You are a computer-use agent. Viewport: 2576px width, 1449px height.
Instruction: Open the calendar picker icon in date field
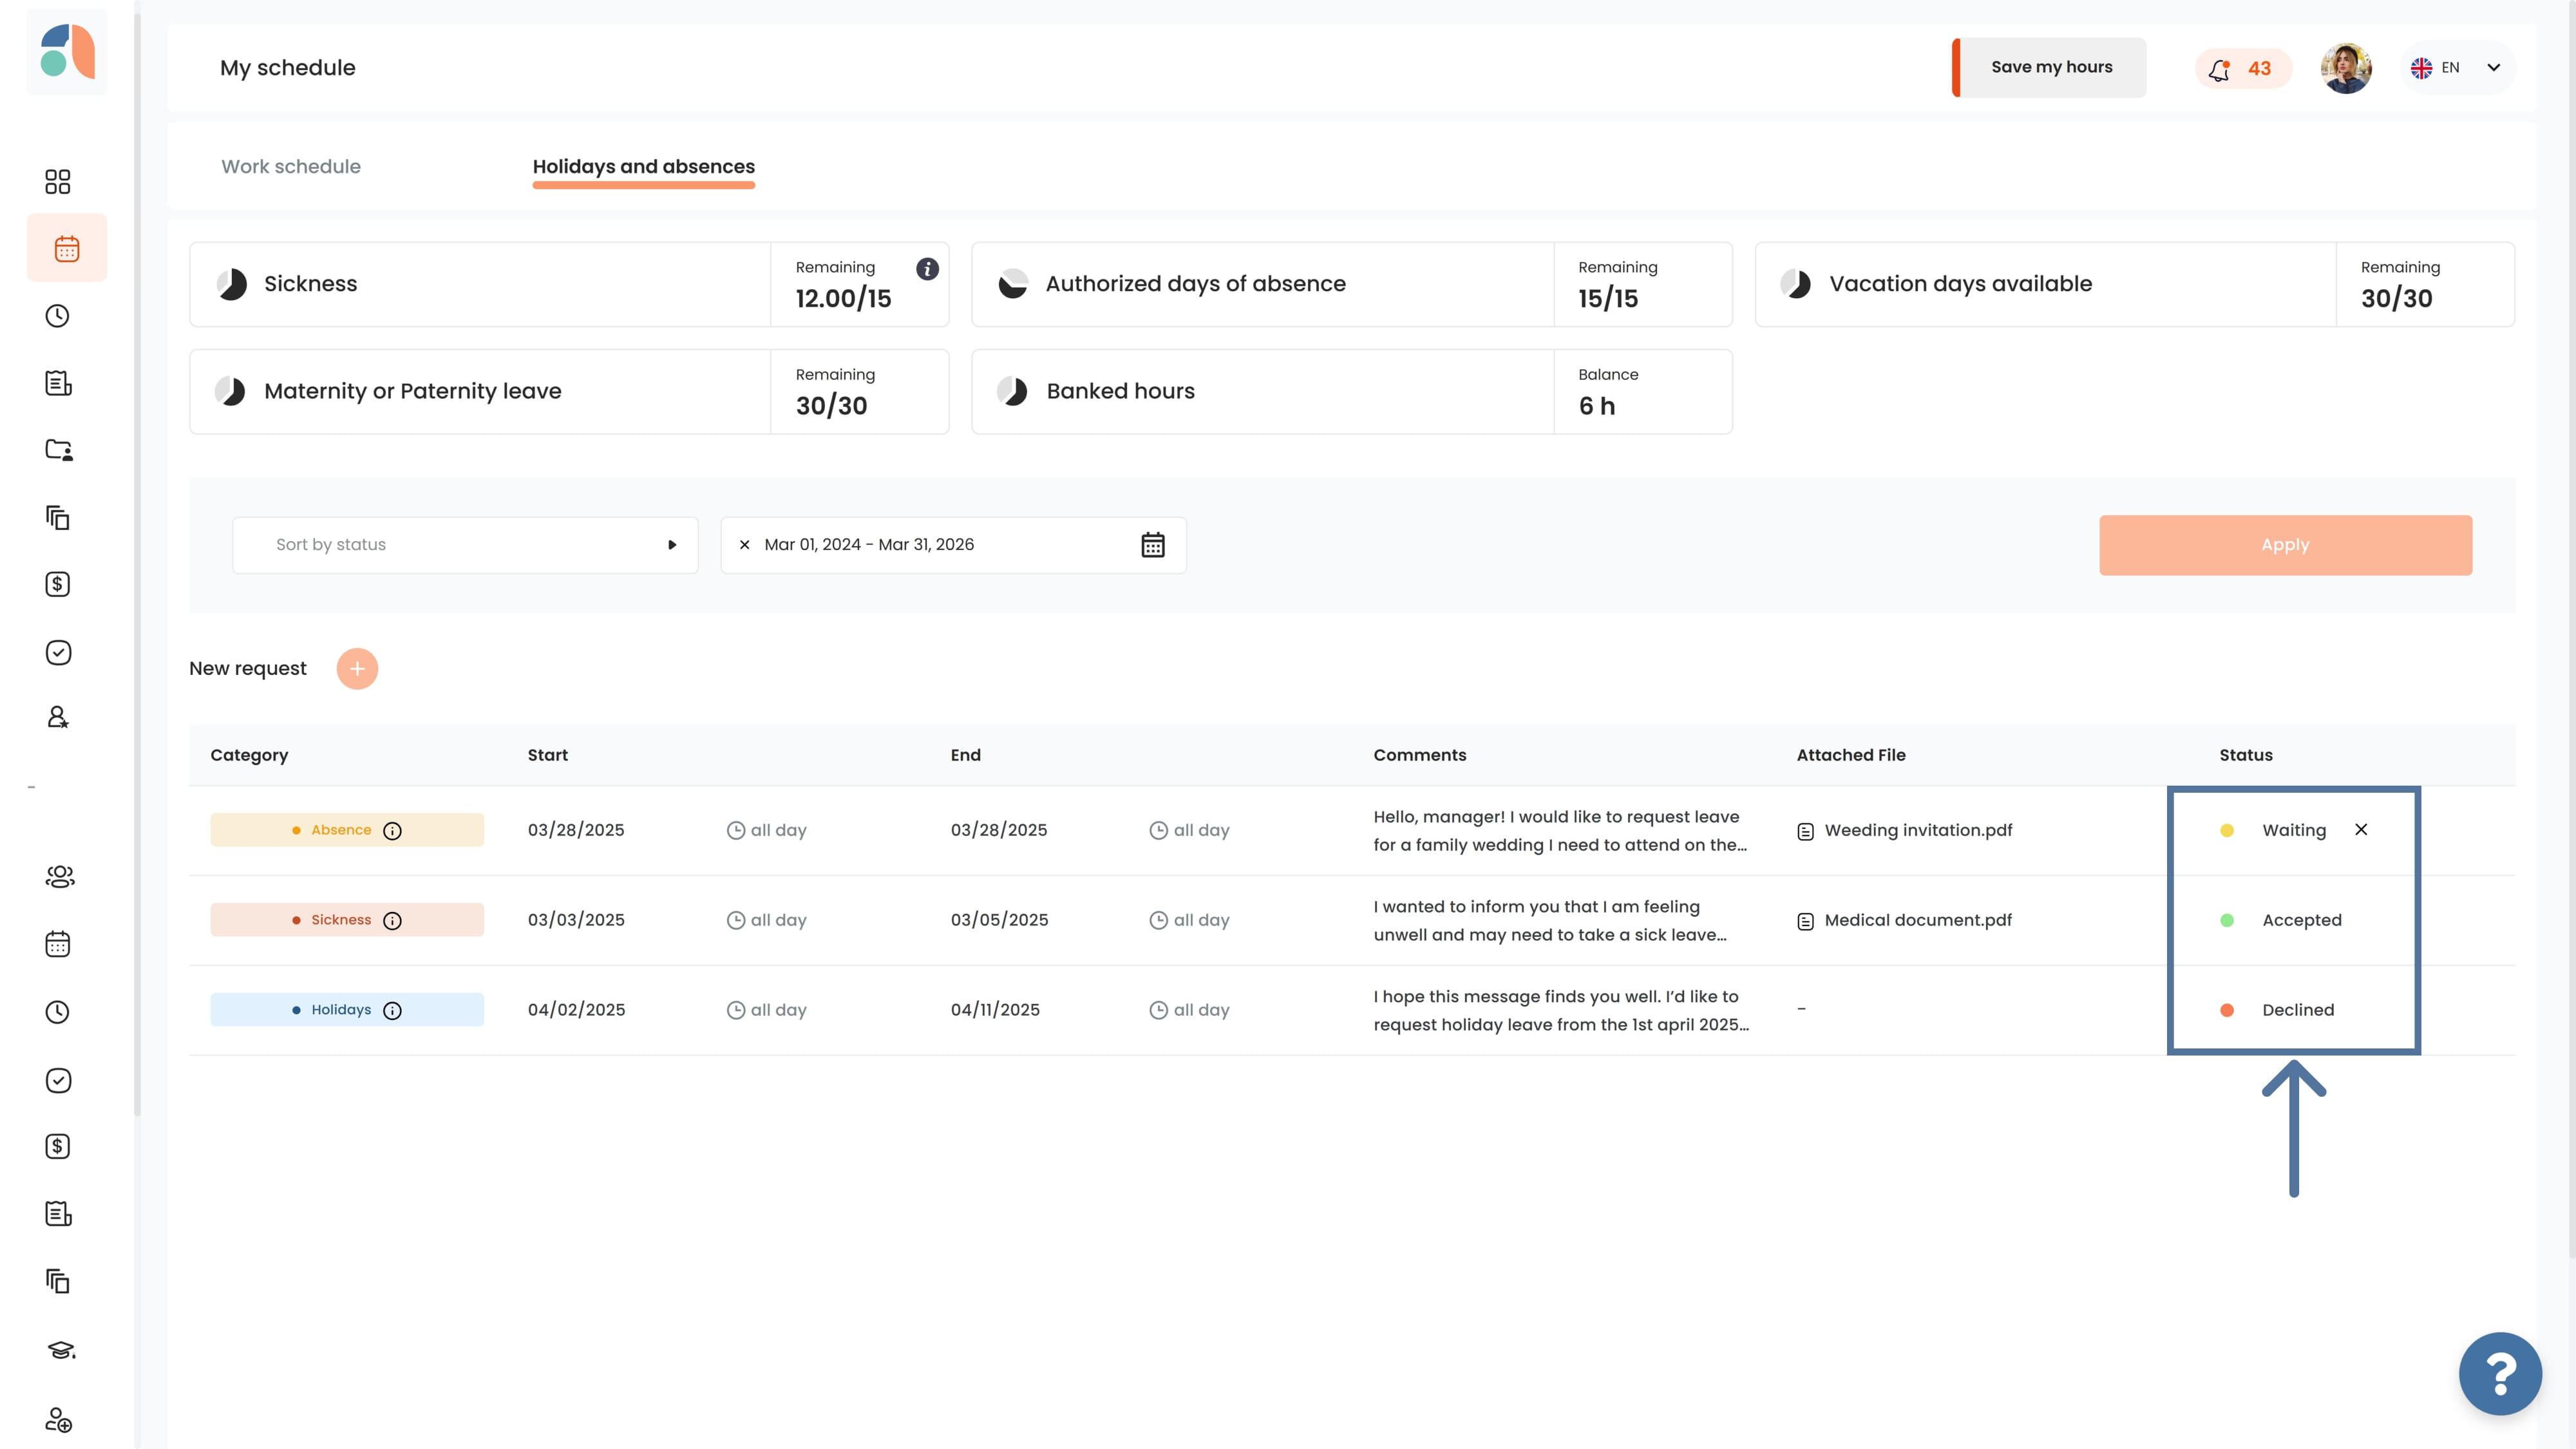pyautogui.click(x=1153, y=545)
